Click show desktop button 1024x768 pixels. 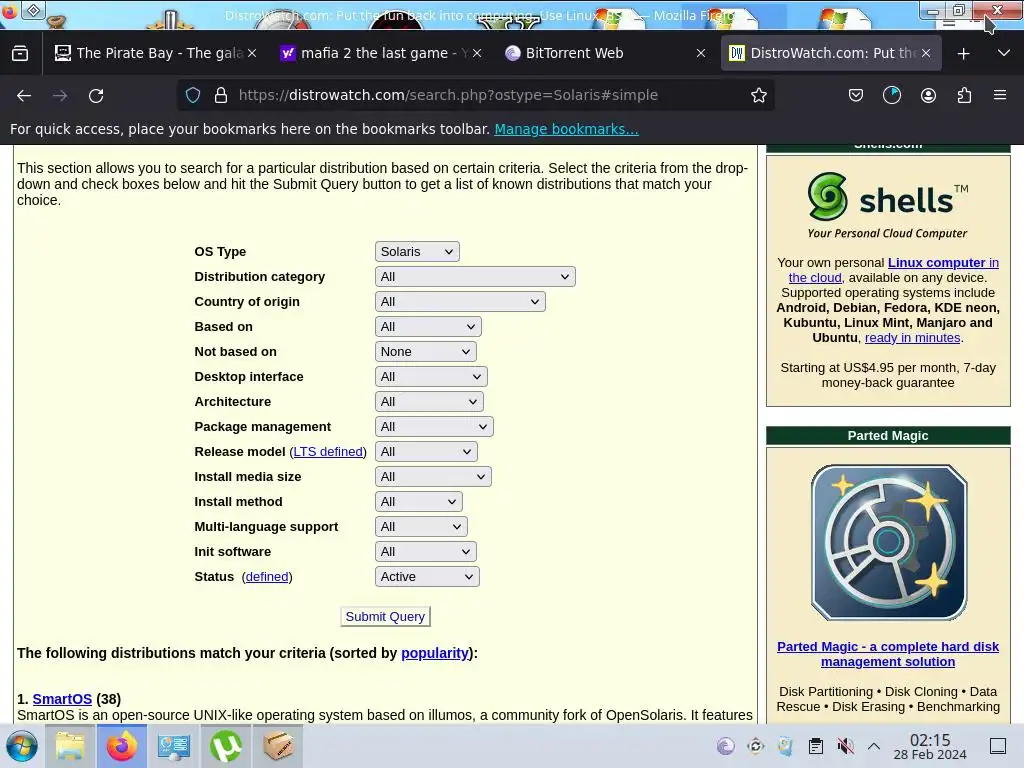point(998,746)
